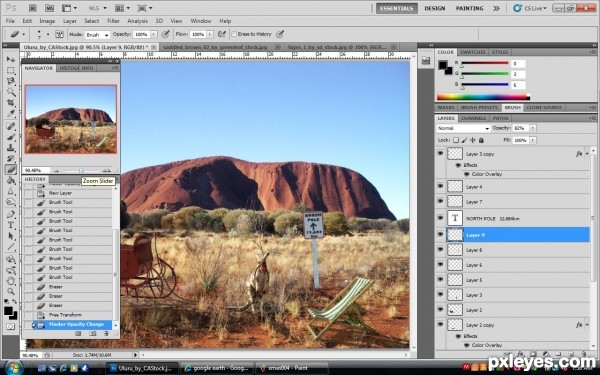Hide Layer 9 visibility eye
Image resolution: width=600 pixels, height=375 pixels.
[x=440, y=234]
